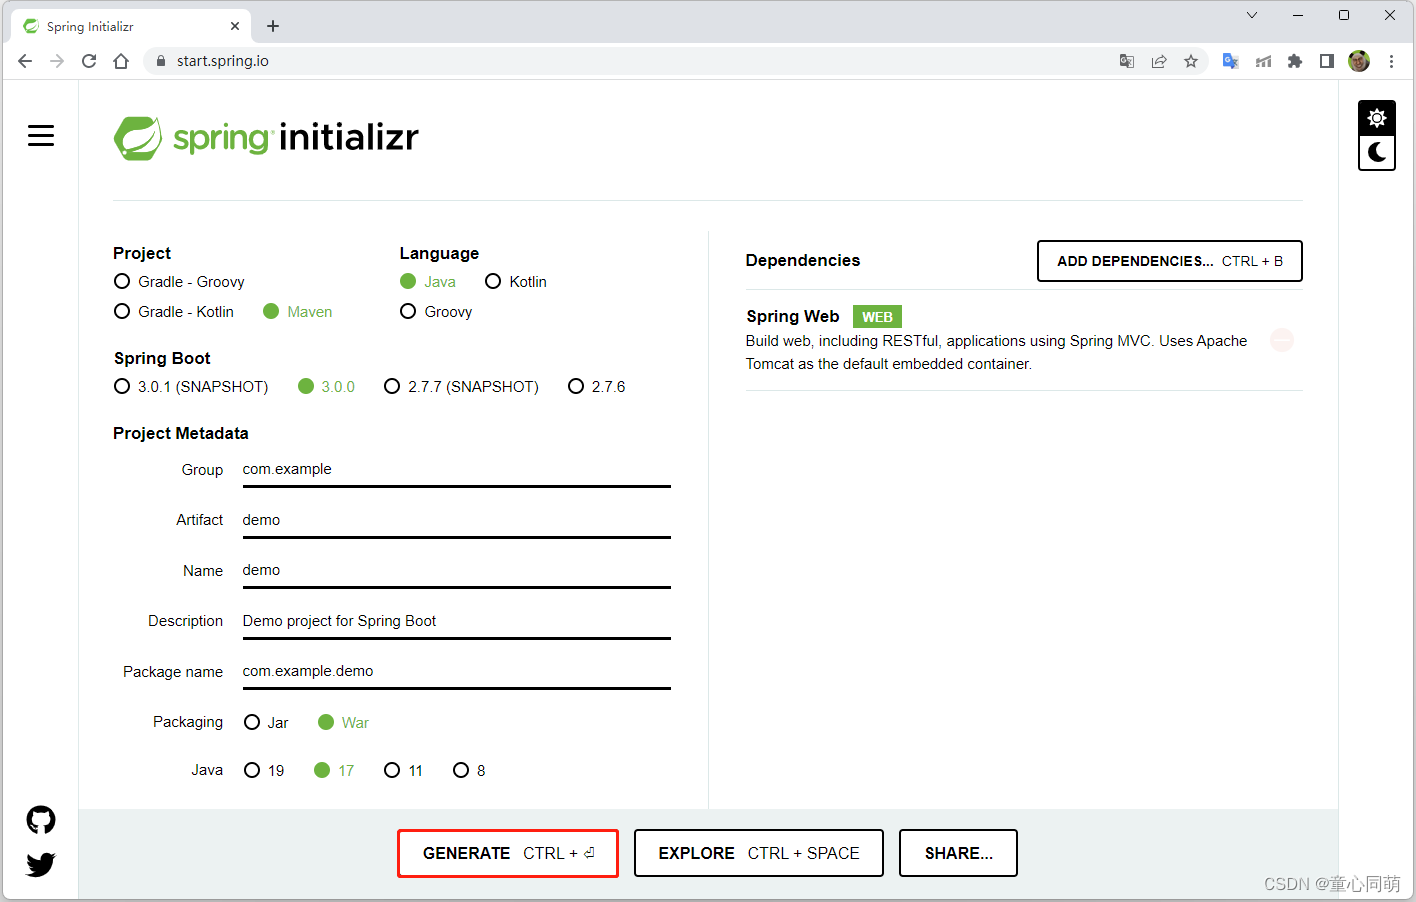
Task: Remove the Spring Web dependency
Action: coord(1282,340)
